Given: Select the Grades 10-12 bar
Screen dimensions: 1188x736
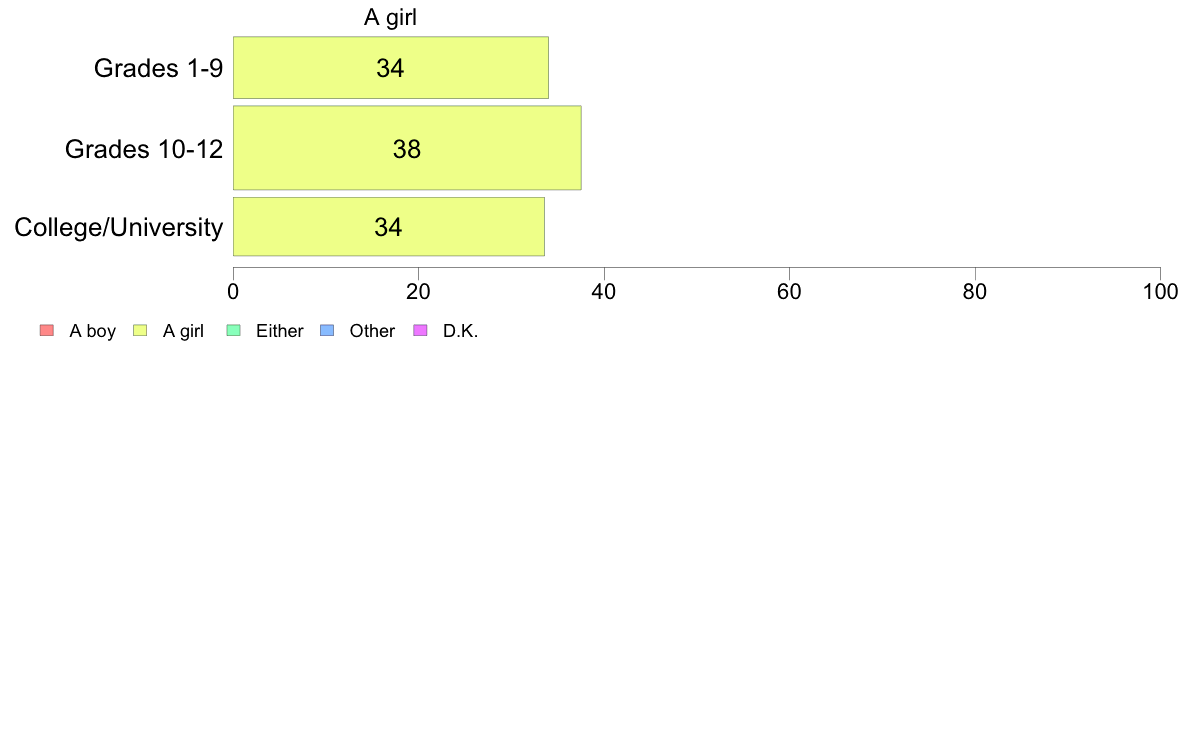Looking at the screenshot, I should click(407, 148).
